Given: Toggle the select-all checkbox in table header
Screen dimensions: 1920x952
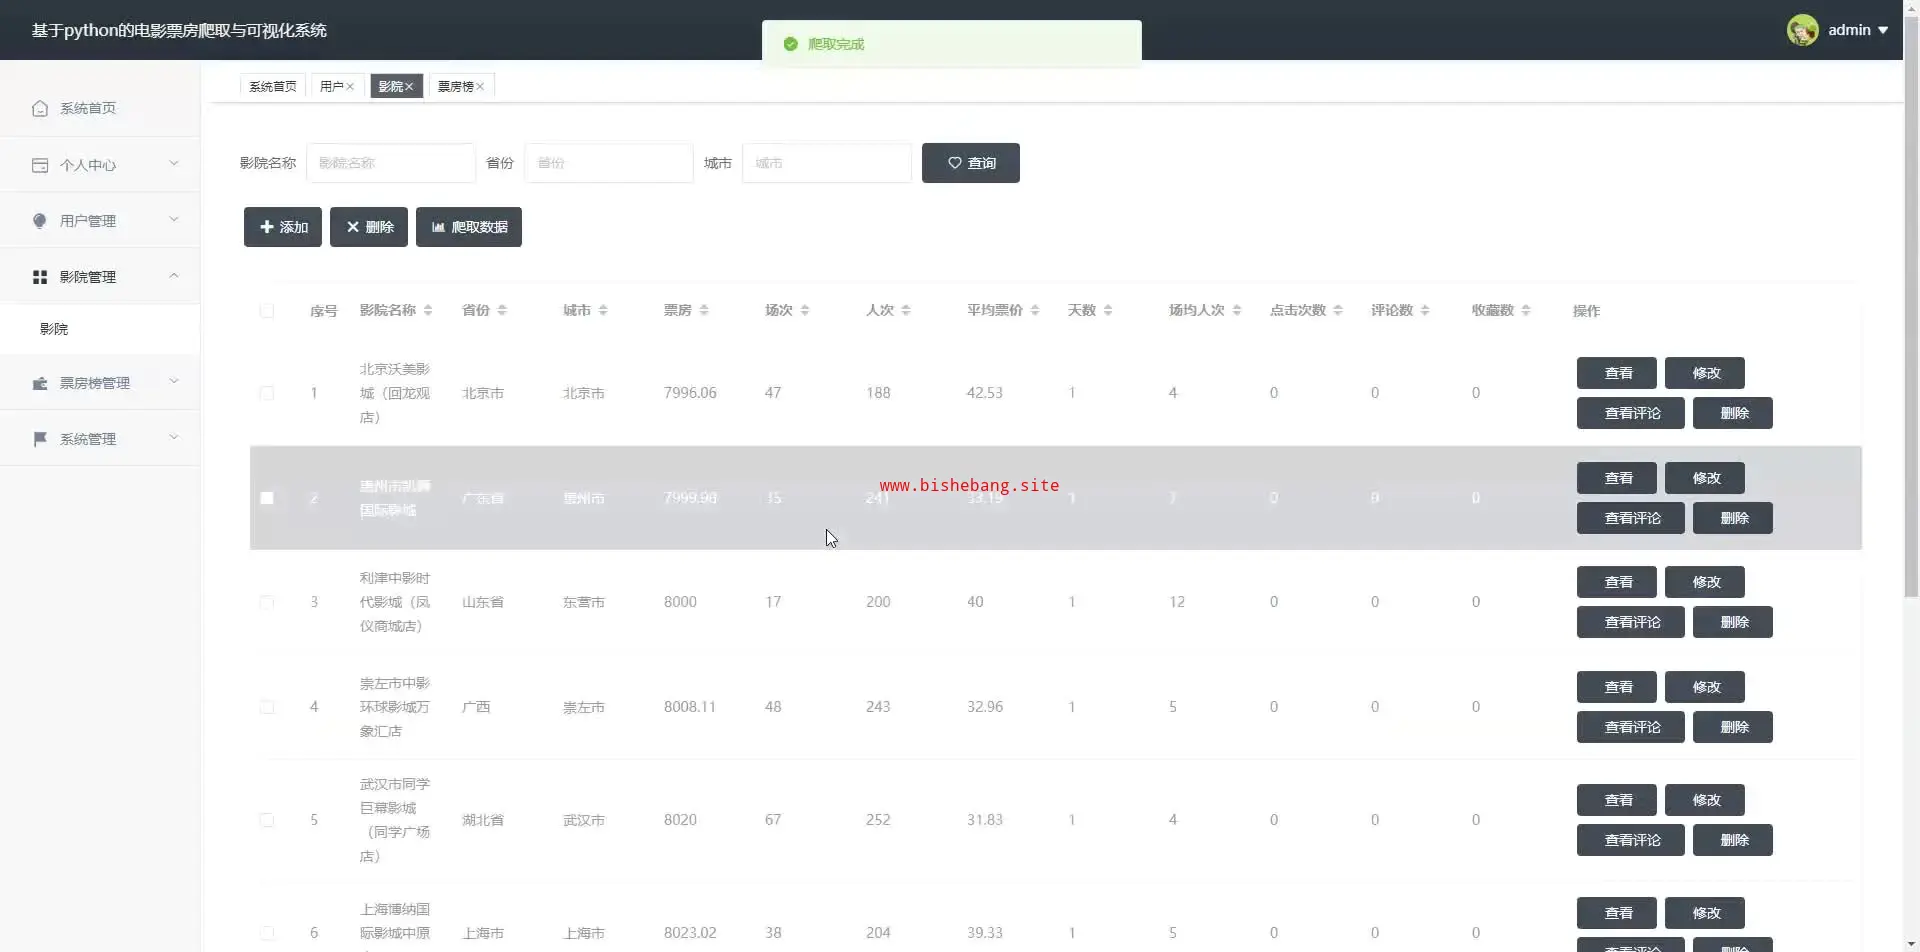Looking at the screenshot, I should coord(267,311).
